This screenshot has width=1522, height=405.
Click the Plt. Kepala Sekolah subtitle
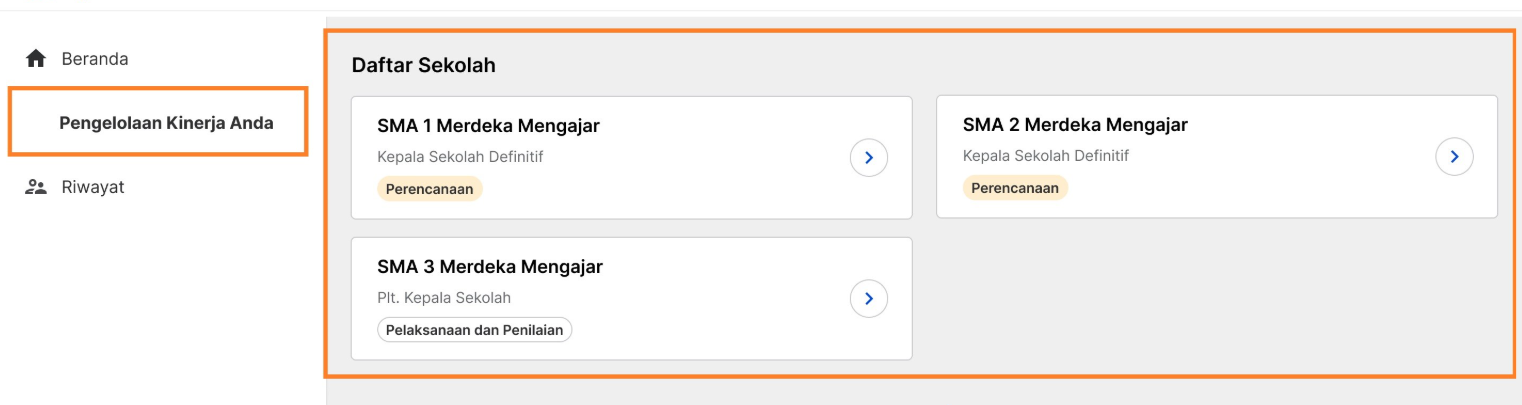pos(444,298)
